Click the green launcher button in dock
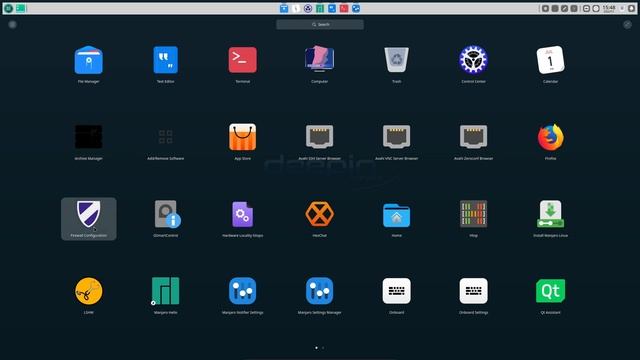 point(8,8)
